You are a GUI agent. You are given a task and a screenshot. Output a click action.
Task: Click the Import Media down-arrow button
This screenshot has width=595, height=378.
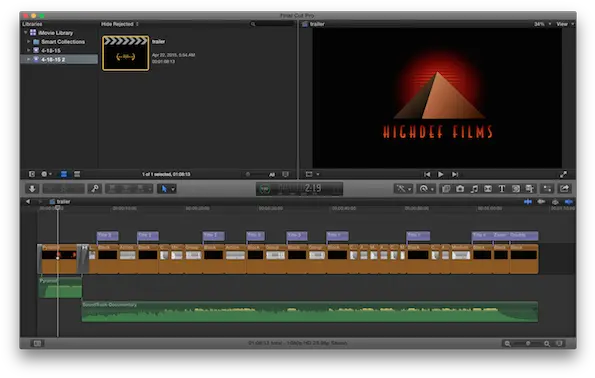point(32,189)
